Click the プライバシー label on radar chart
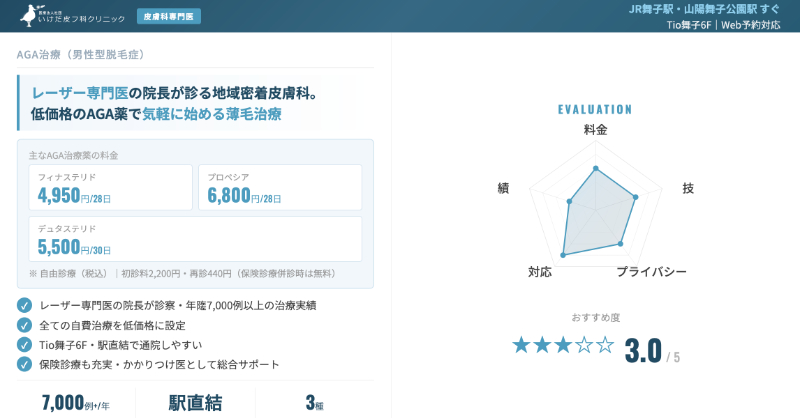Screen dimensions: 800x418 tap(651, 272)
